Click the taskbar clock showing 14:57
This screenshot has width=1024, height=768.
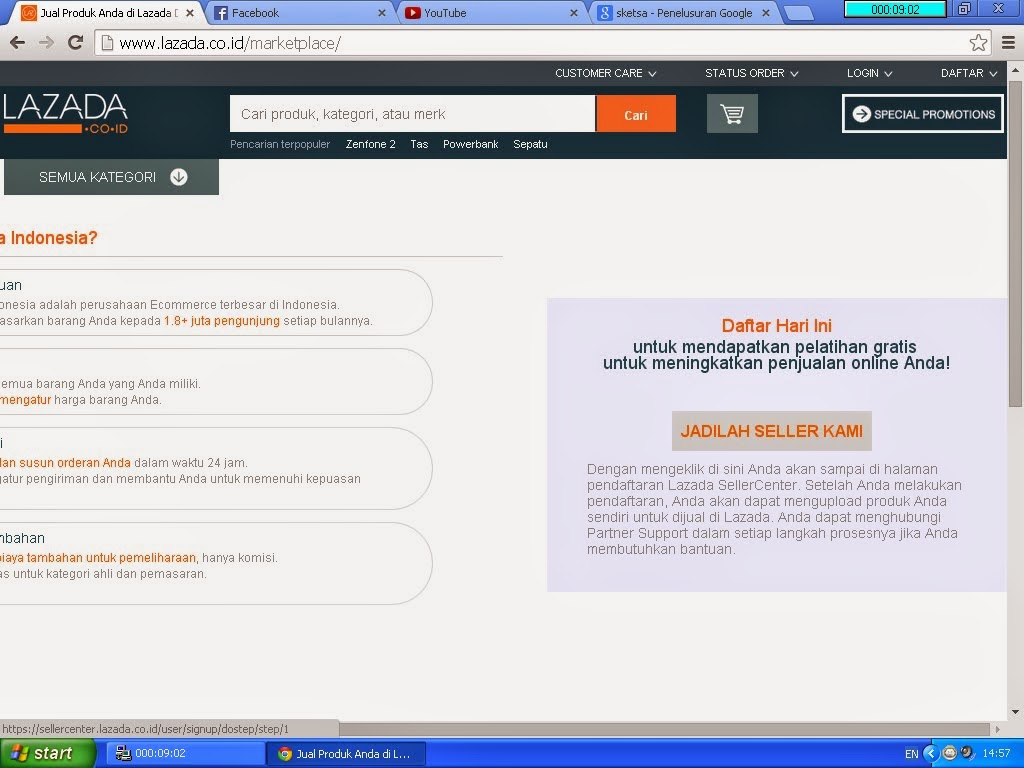point(997,754)
